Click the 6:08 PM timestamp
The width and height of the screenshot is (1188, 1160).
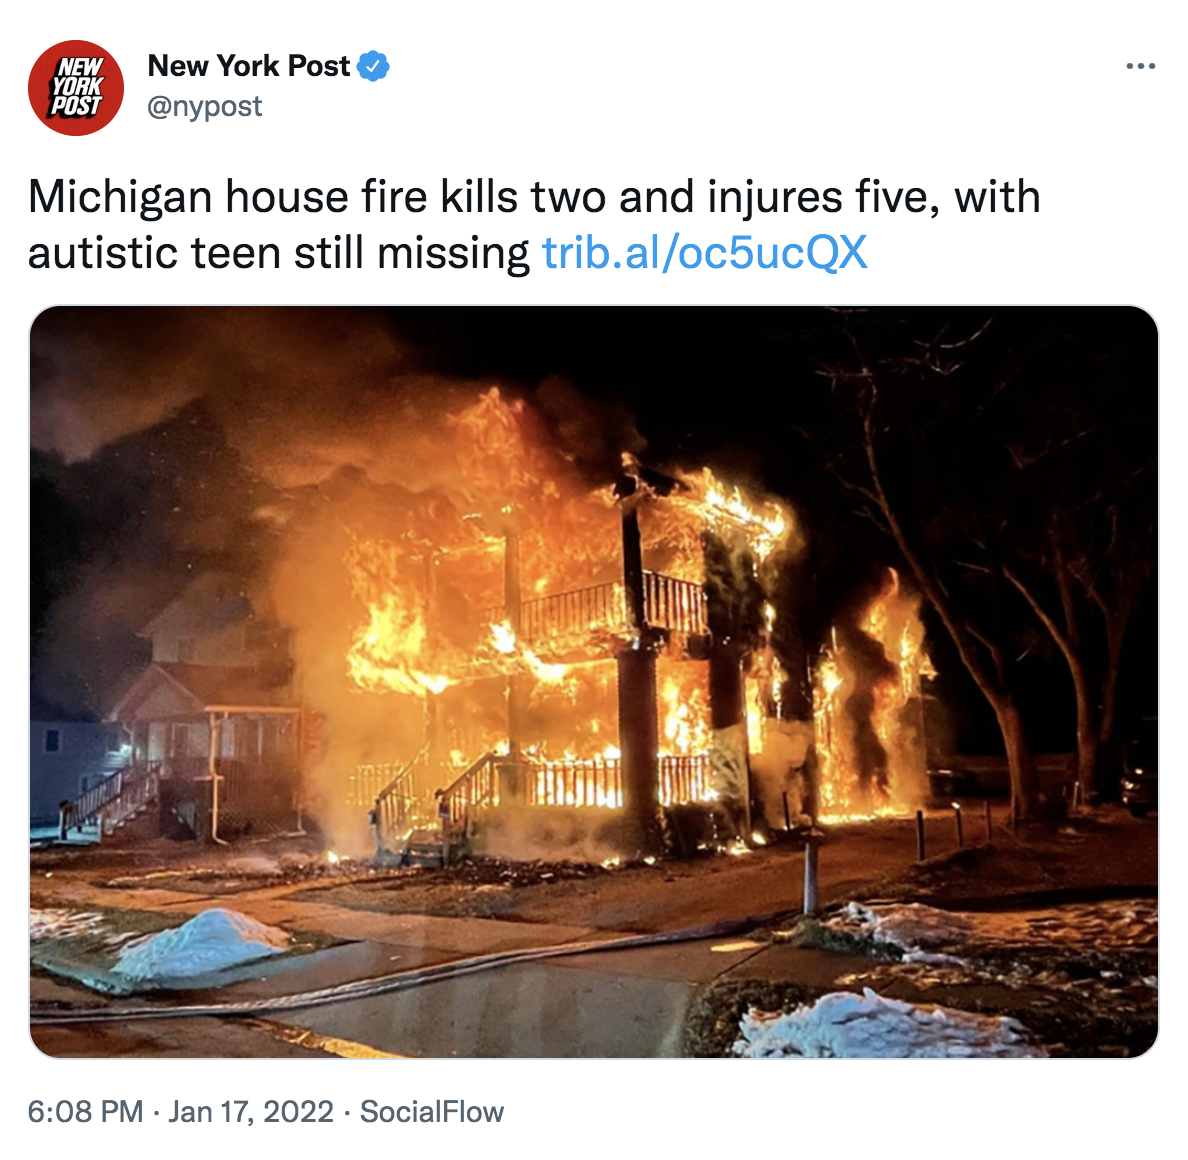coord(86,1112)
